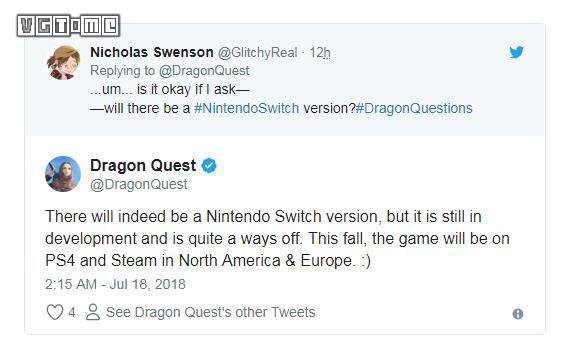Click the like count number 4
Image resolution: width=581 pixels, height=364 pixels.
coord(72,312)
